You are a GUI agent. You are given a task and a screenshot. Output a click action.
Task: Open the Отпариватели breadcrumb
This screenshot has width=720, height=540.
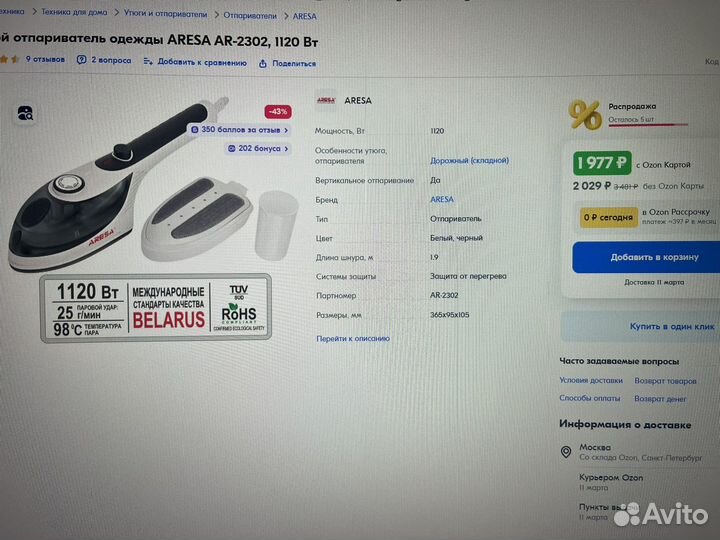(250, 16)
